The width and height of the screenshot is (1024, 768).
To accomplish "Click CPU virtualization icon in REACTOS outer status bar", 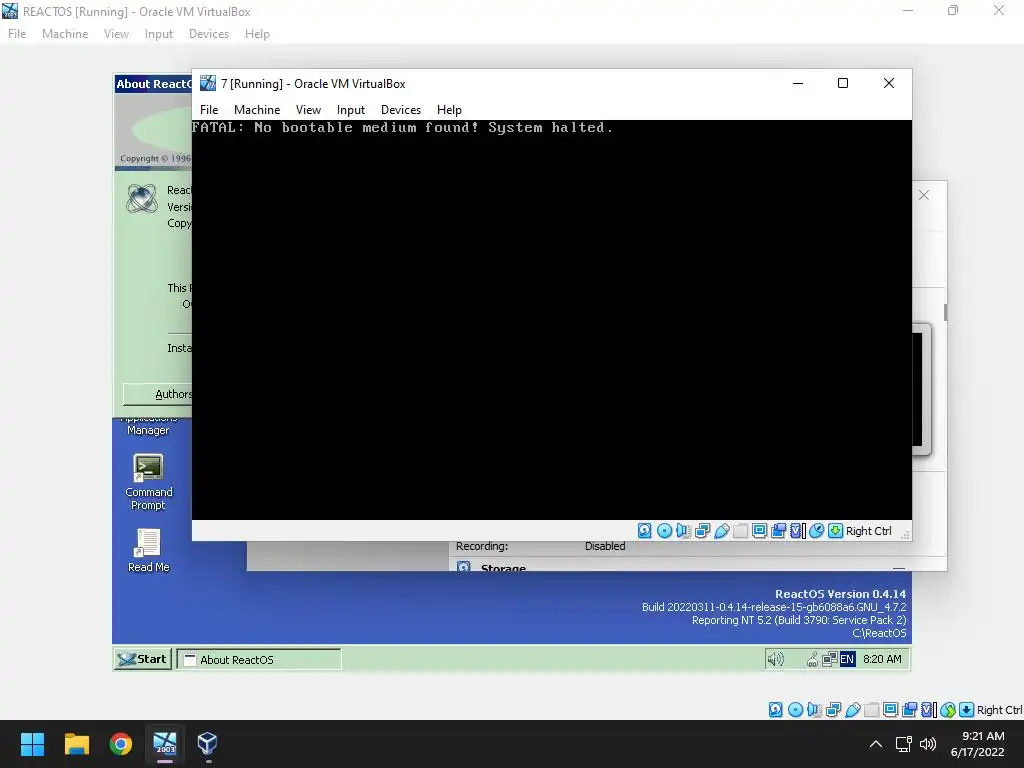I will coord(929,710).
